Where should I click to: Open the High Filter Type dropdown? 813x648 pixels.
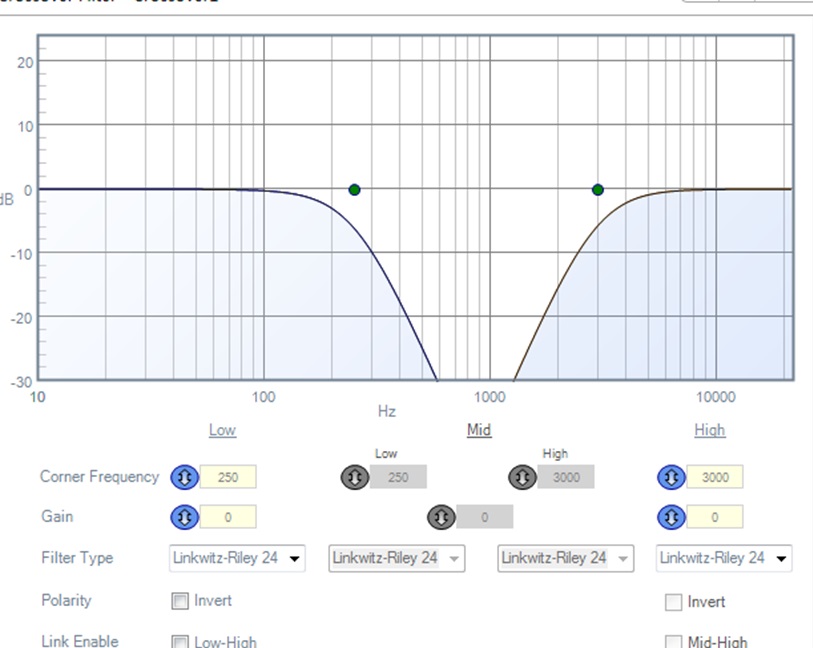click(x=724, y=558)
